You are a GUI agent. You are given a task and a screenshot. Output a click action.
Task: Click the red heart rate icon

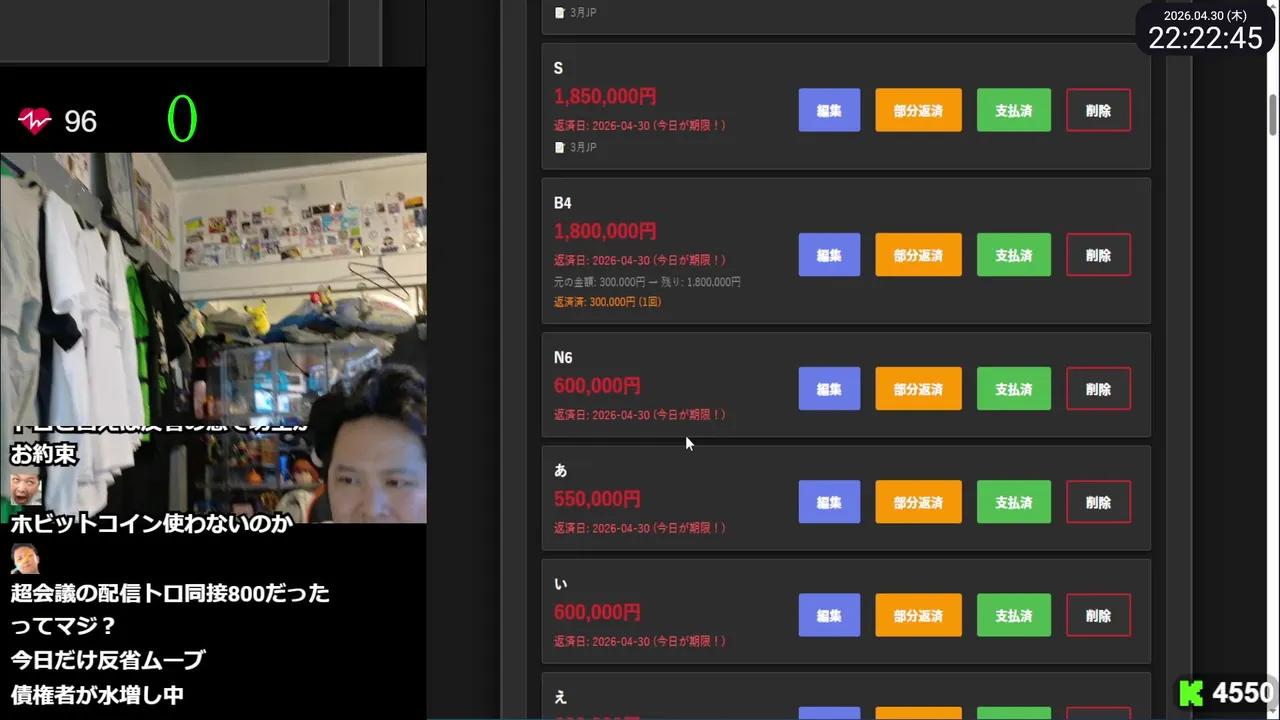[34, 122]
